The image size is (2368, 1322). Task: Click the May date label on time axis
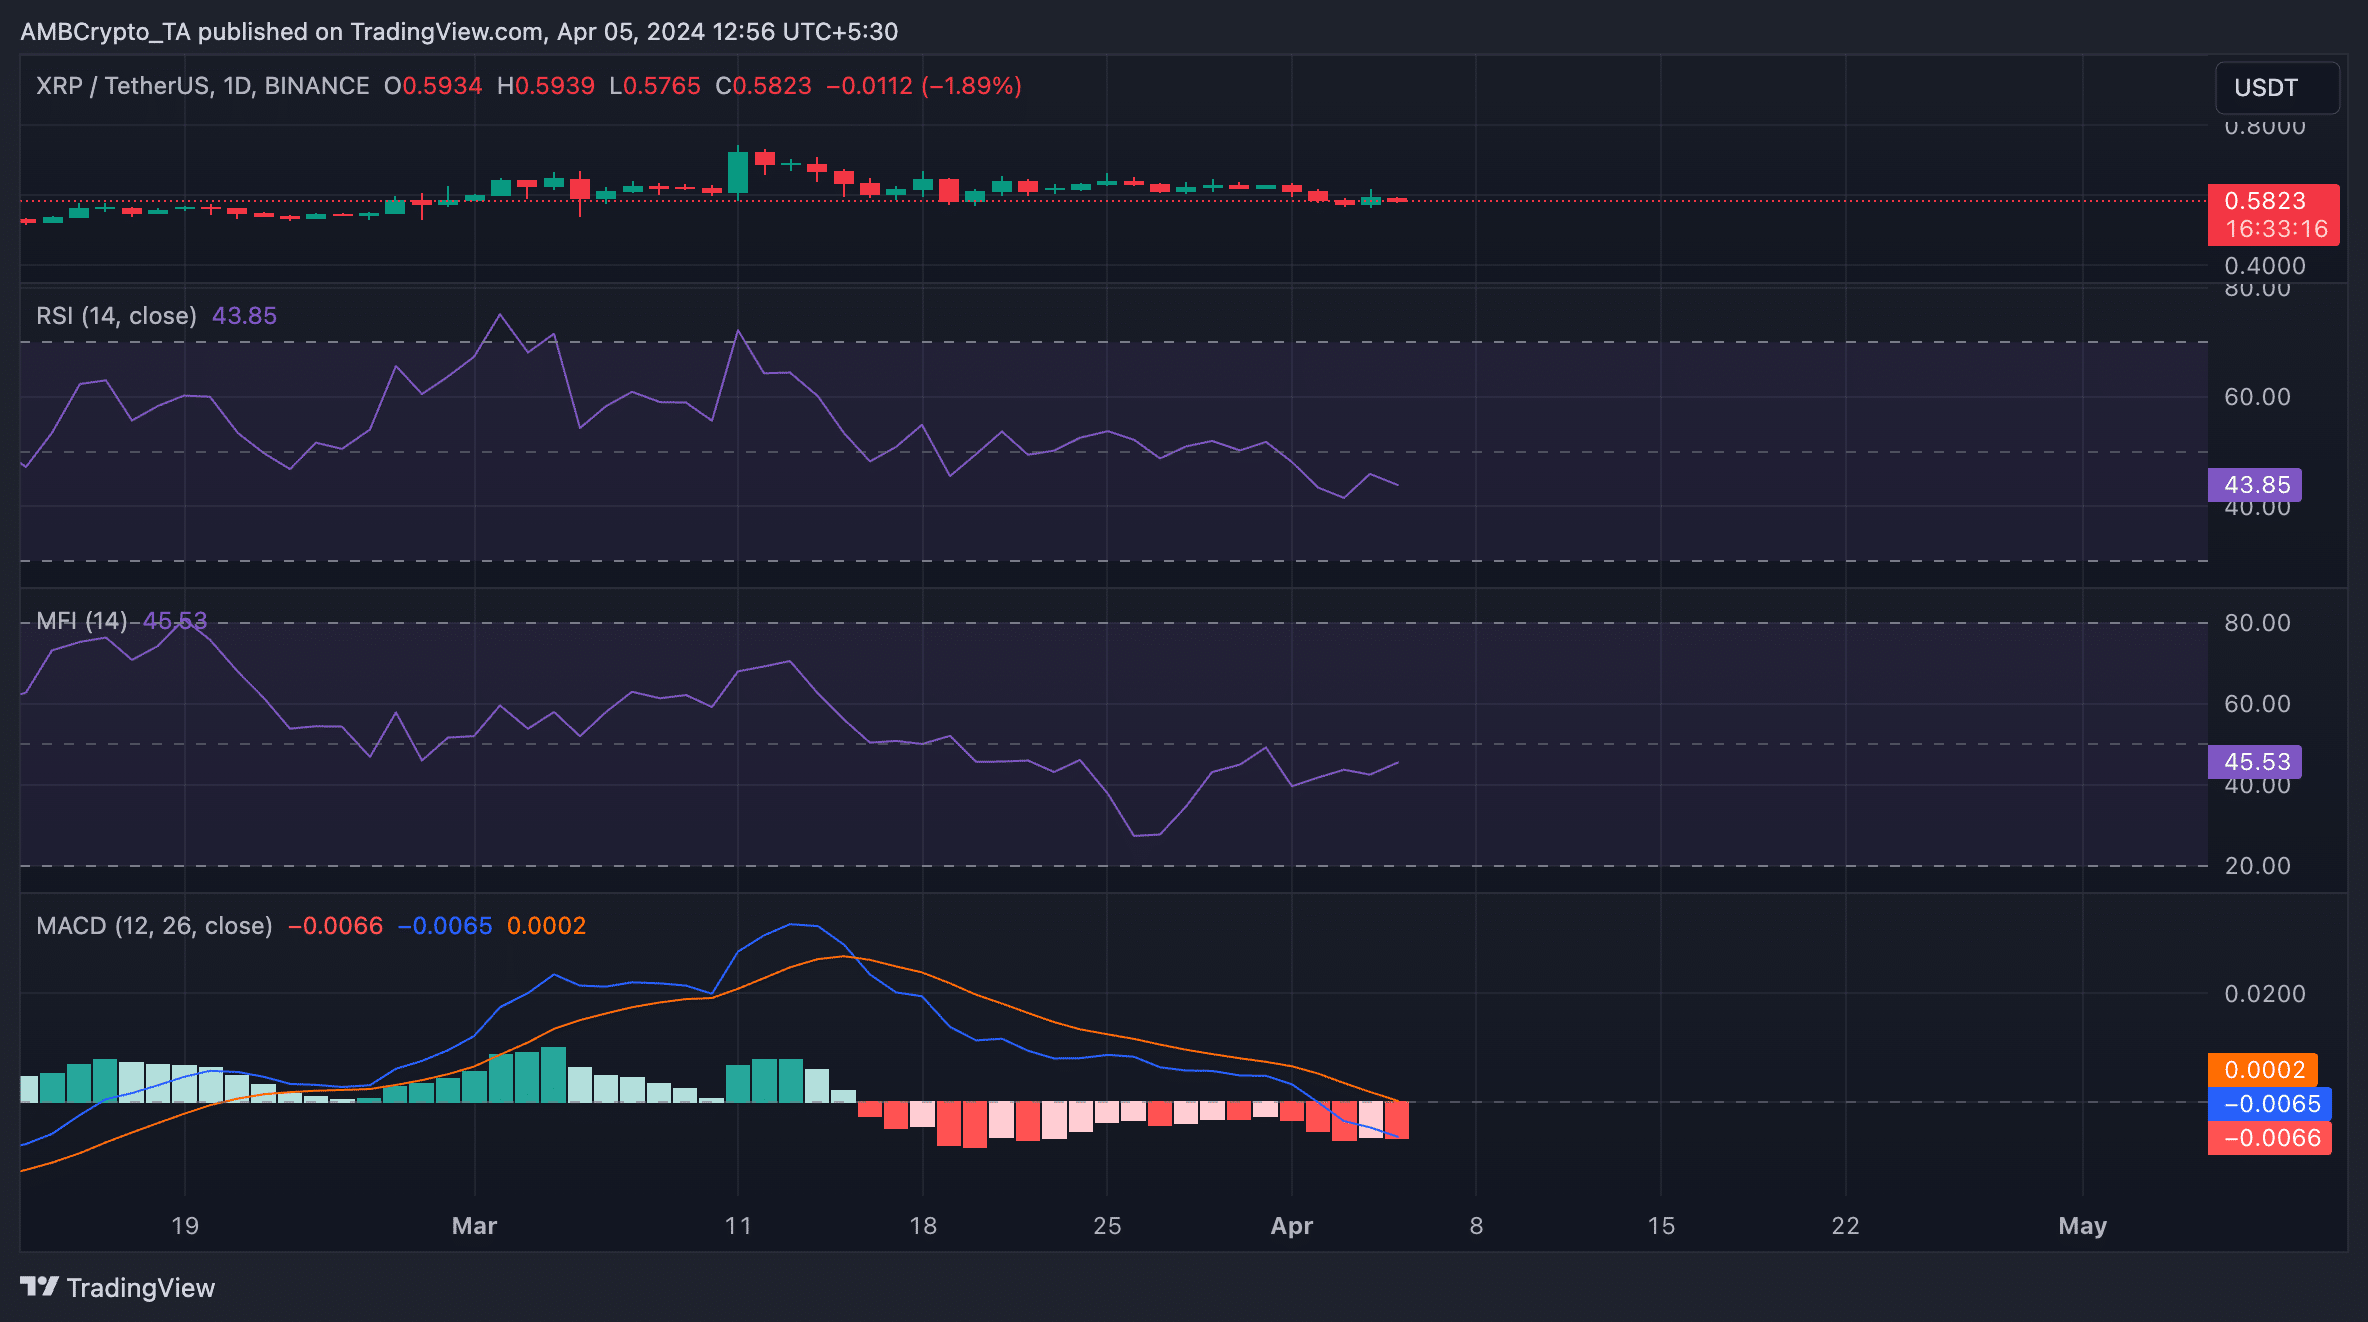tap(2082, 1226)
